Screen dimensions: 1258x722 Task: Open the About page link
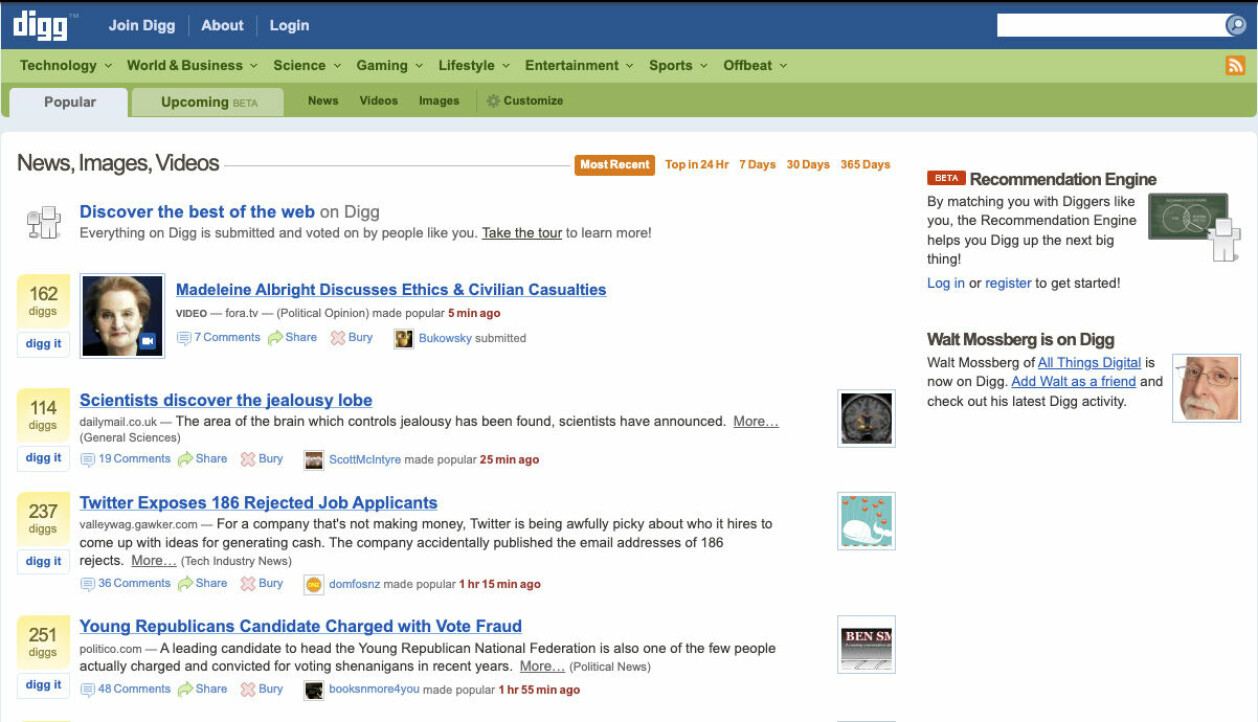[x=222, y=26]
